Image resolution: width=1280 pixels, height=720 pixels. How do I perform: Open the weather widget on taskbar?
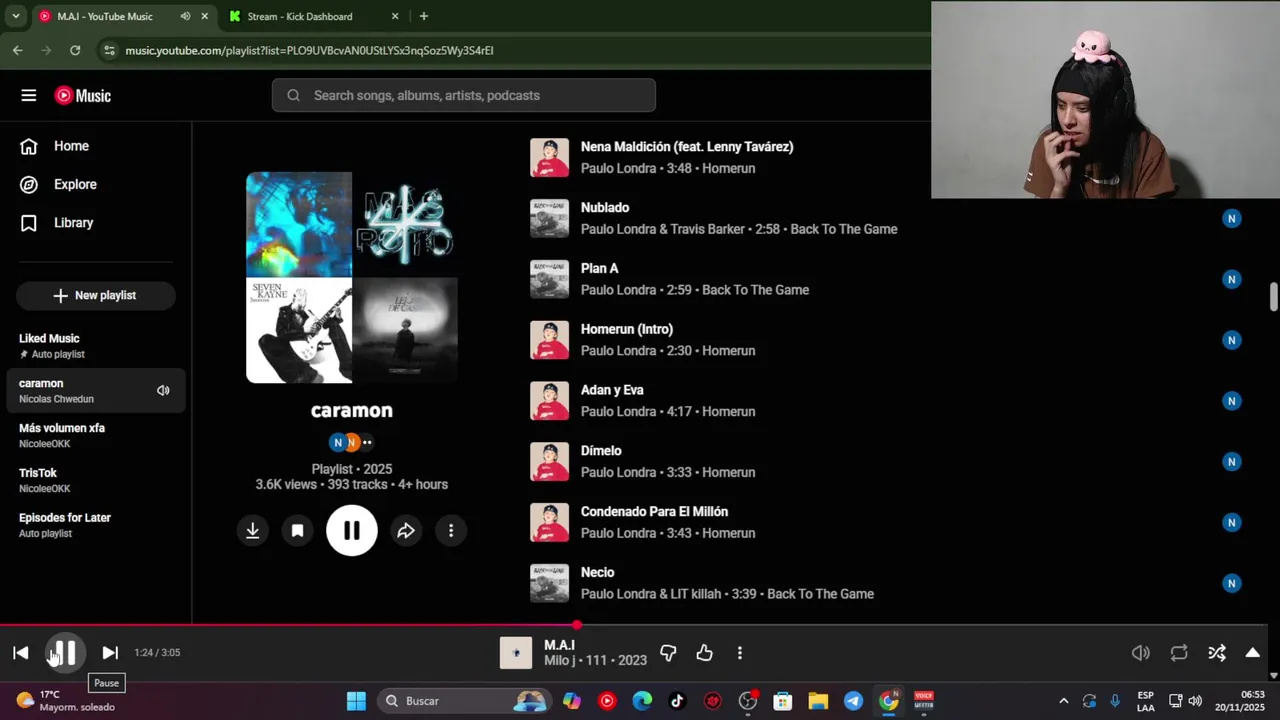pyautogui.click(x=66, y=701)
